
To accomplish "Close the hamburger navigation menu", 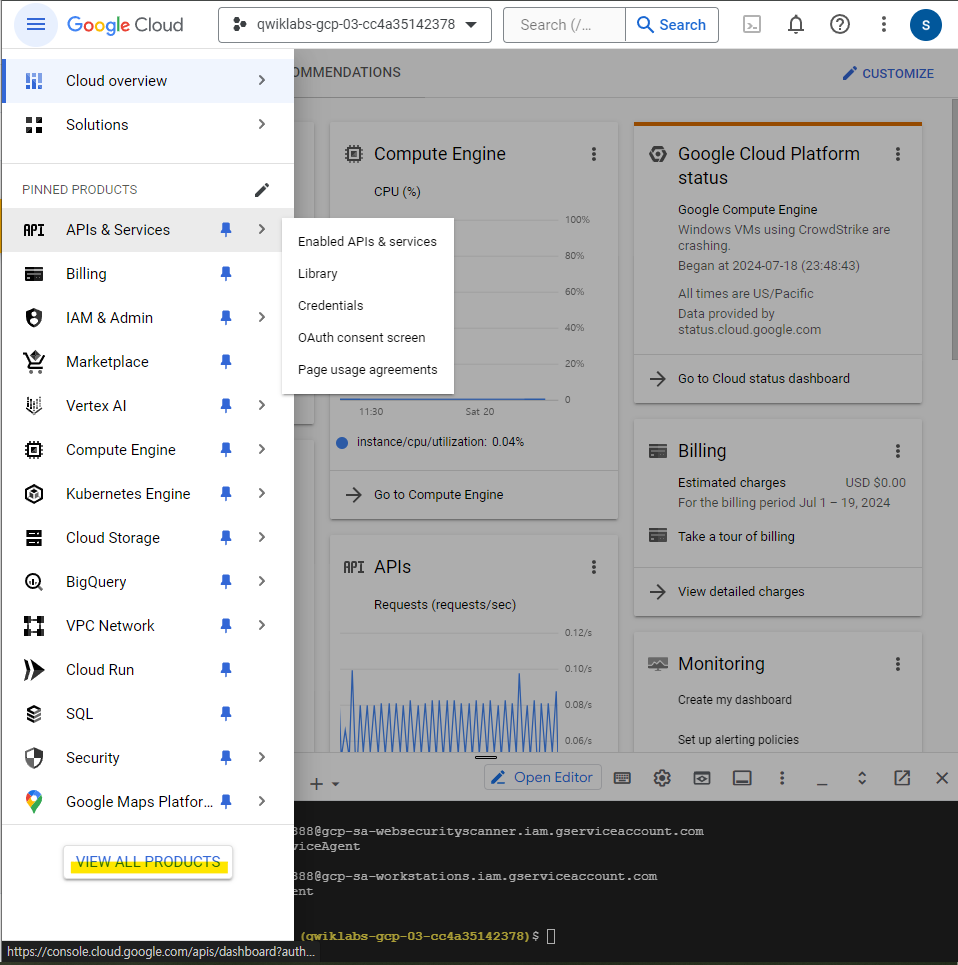I will point(36,25).
